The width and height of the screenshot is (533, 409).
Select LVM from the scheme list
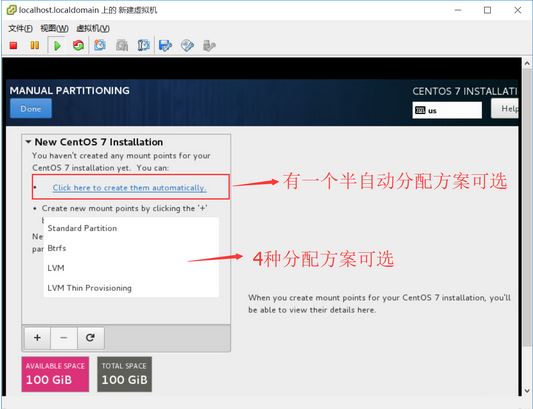pyautogui.click(x=131, y=268)
